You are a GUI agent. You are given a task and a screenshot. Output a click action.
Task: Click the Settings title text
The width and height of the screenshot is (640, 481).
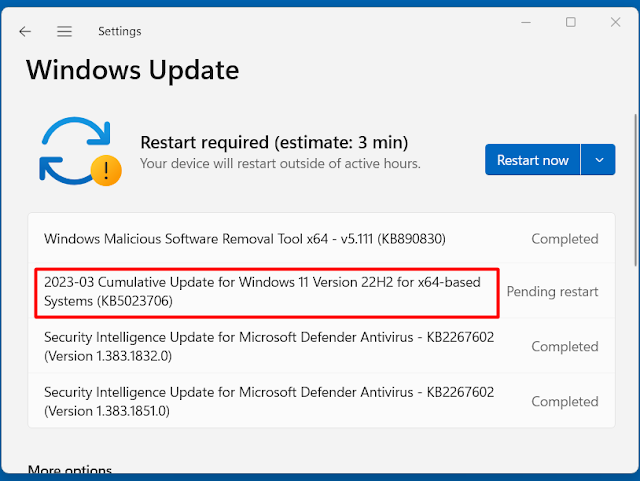point(120,31)
